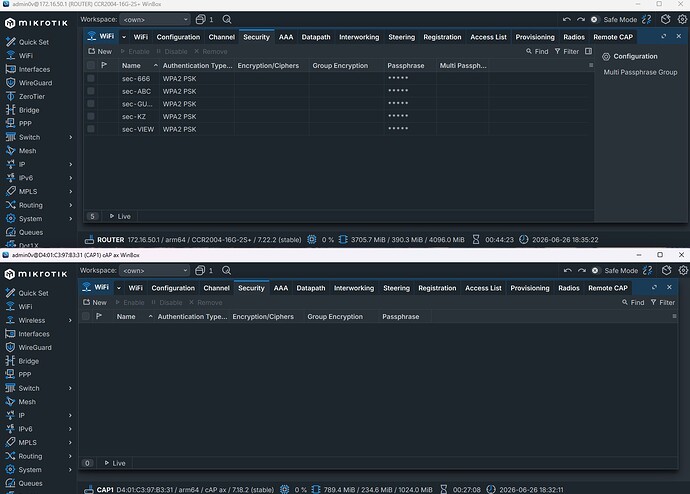Switch to the Datapath tab in the CAP1 window

pos(311,288)
